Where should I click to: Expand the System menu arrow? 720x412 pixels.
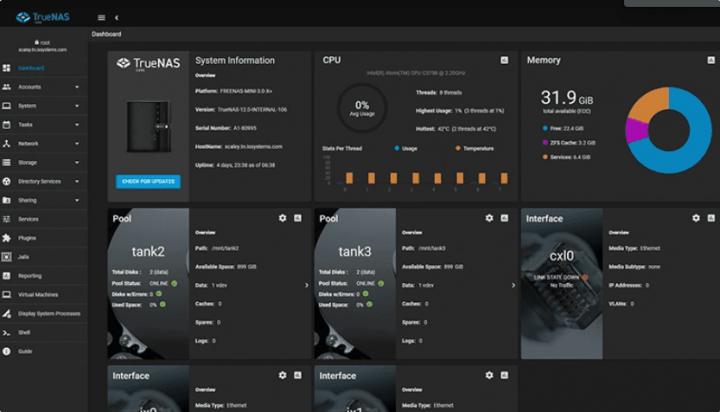coord(77,106)
